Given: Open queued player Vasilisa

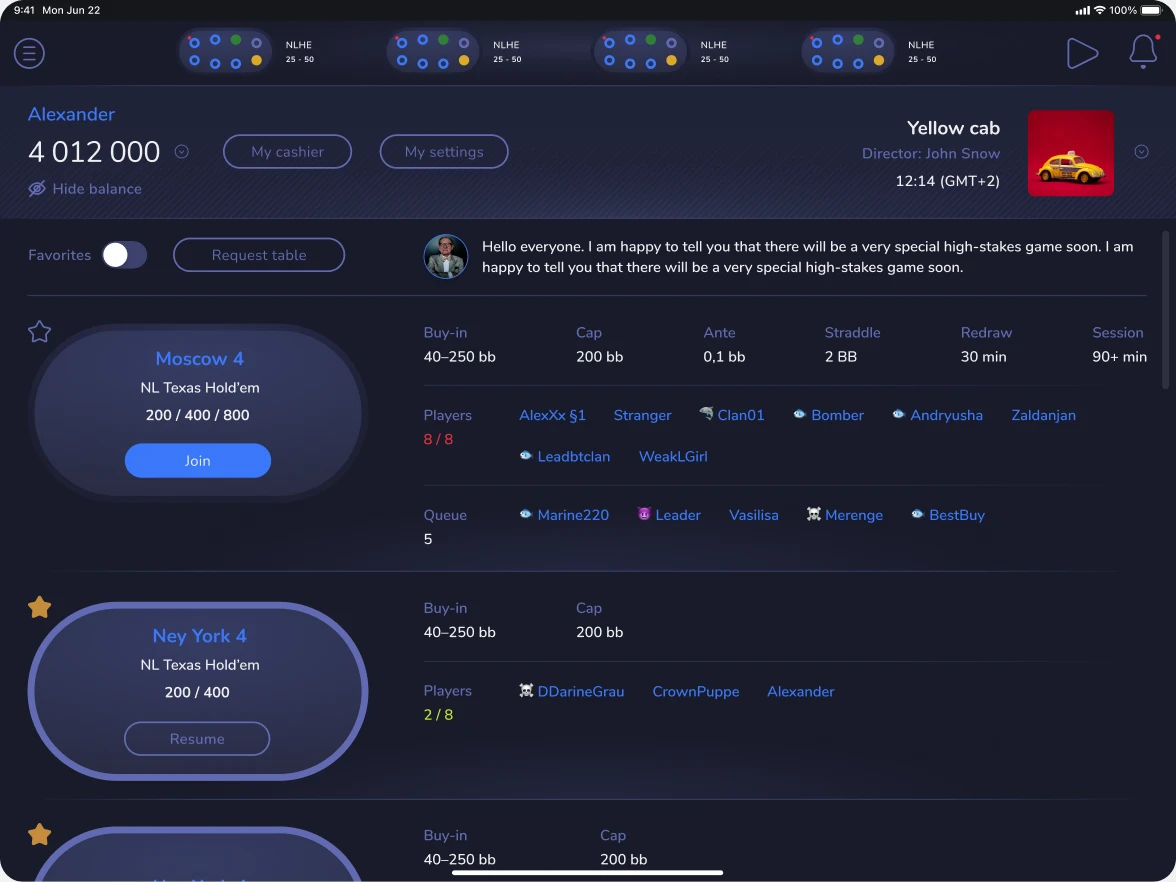Looking at the screenshot, I should coord(754,514).
